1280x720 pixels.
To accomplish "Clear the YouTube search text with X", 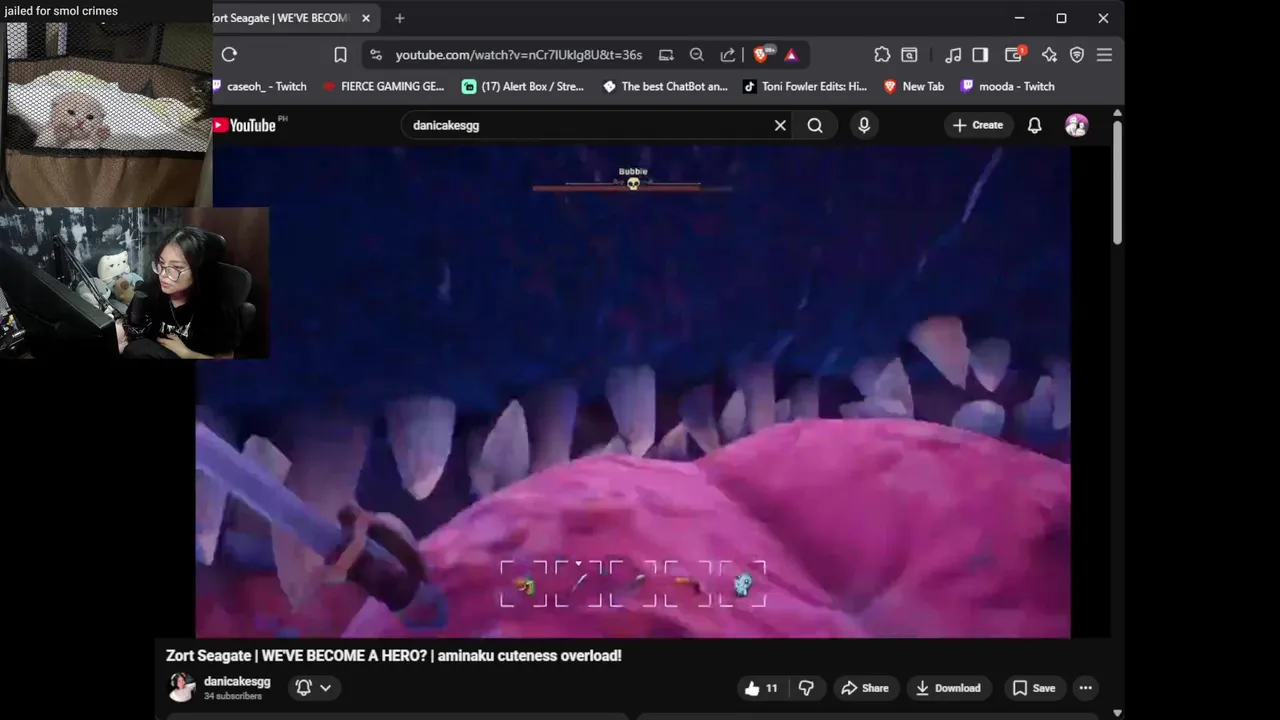I will [780, 125].
